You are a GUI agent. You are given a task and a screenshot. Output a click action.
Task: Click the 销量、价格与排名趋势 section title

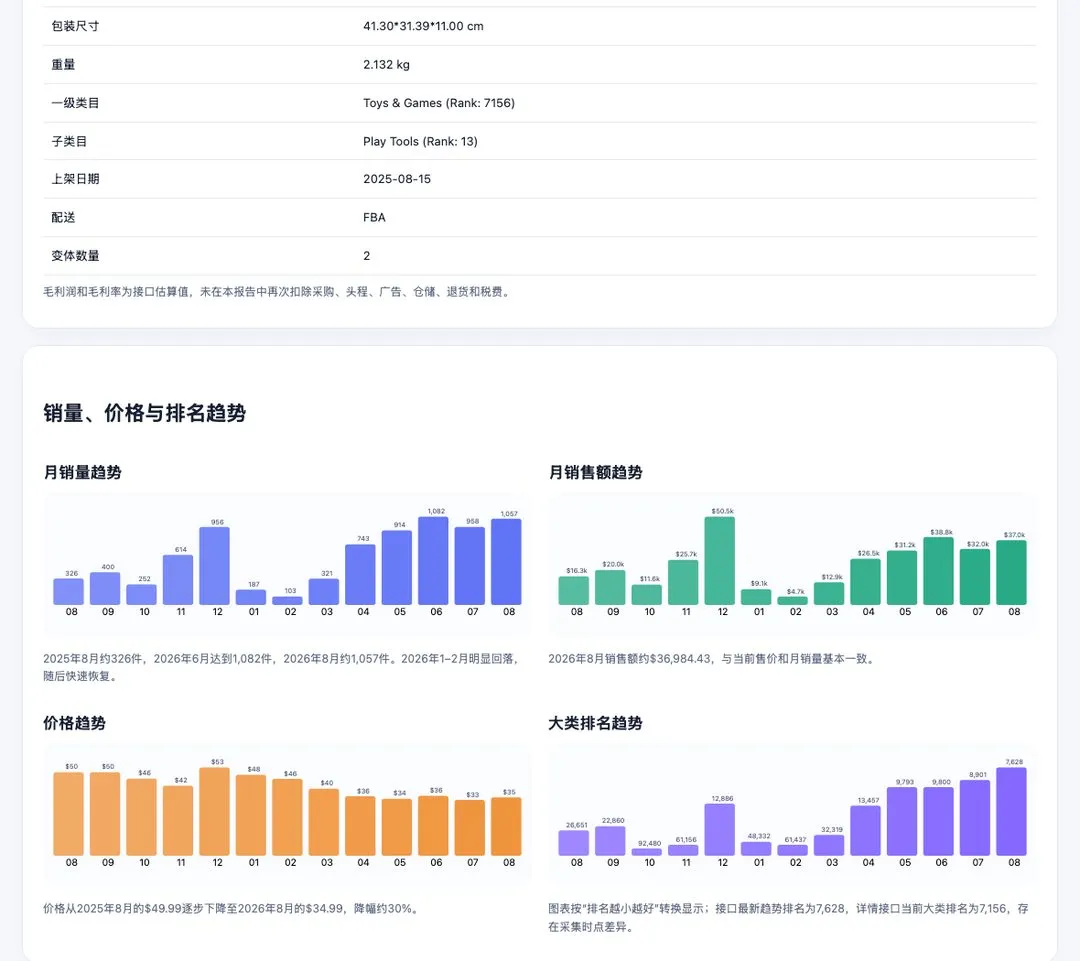click(145, 413)
